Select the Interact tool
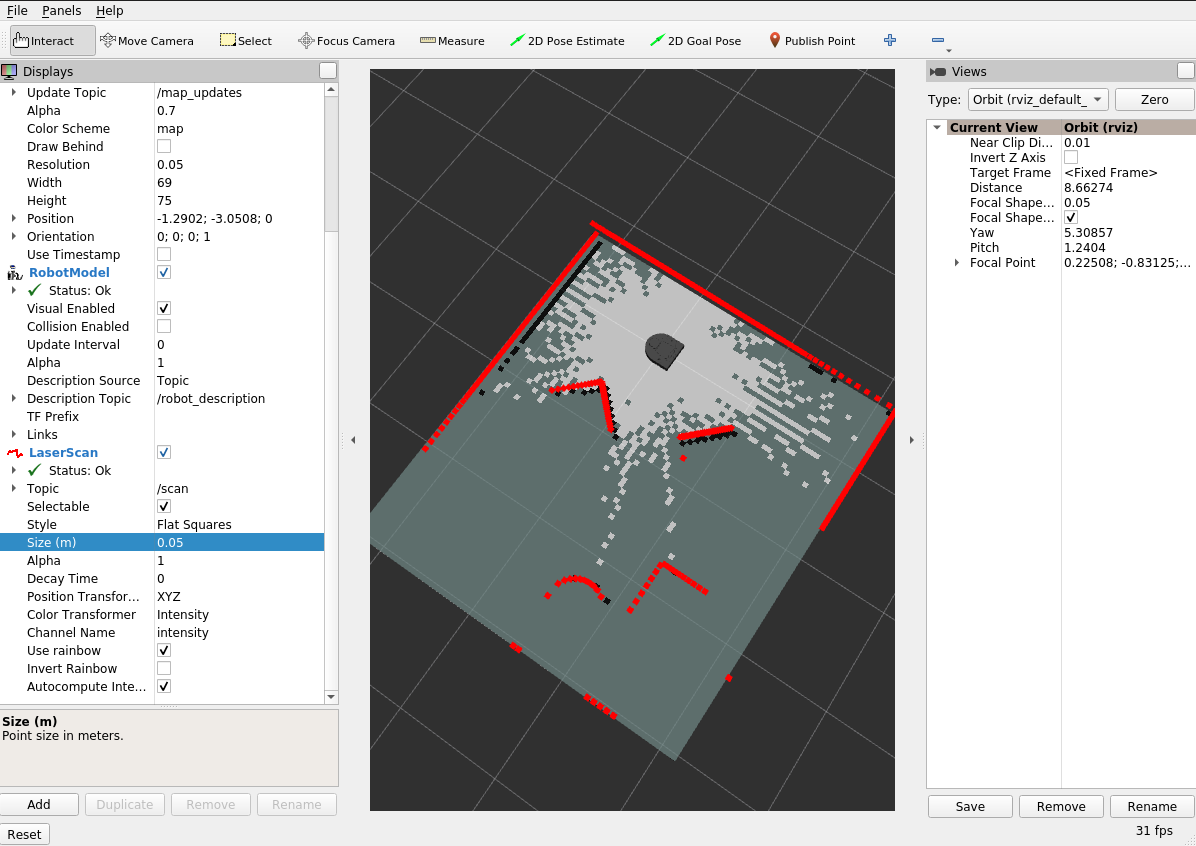 tap(52, 41)
